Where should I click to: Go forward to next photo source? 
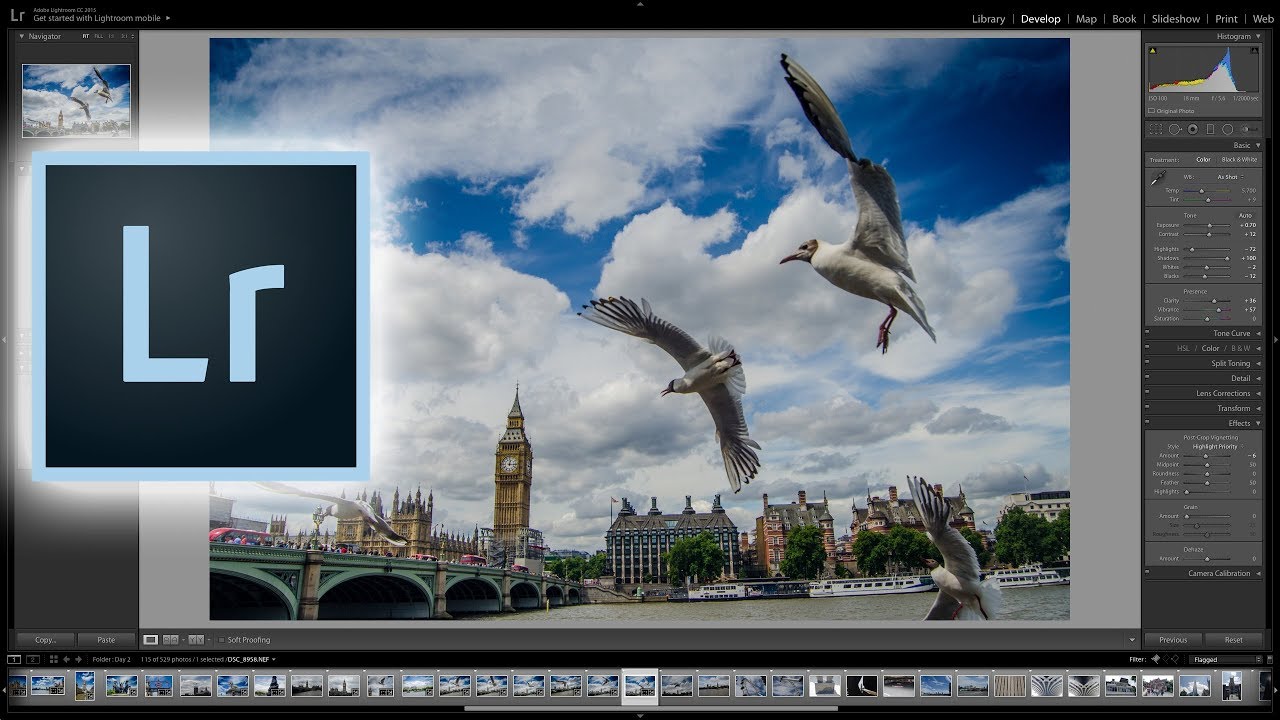click(x=79, y=659)
